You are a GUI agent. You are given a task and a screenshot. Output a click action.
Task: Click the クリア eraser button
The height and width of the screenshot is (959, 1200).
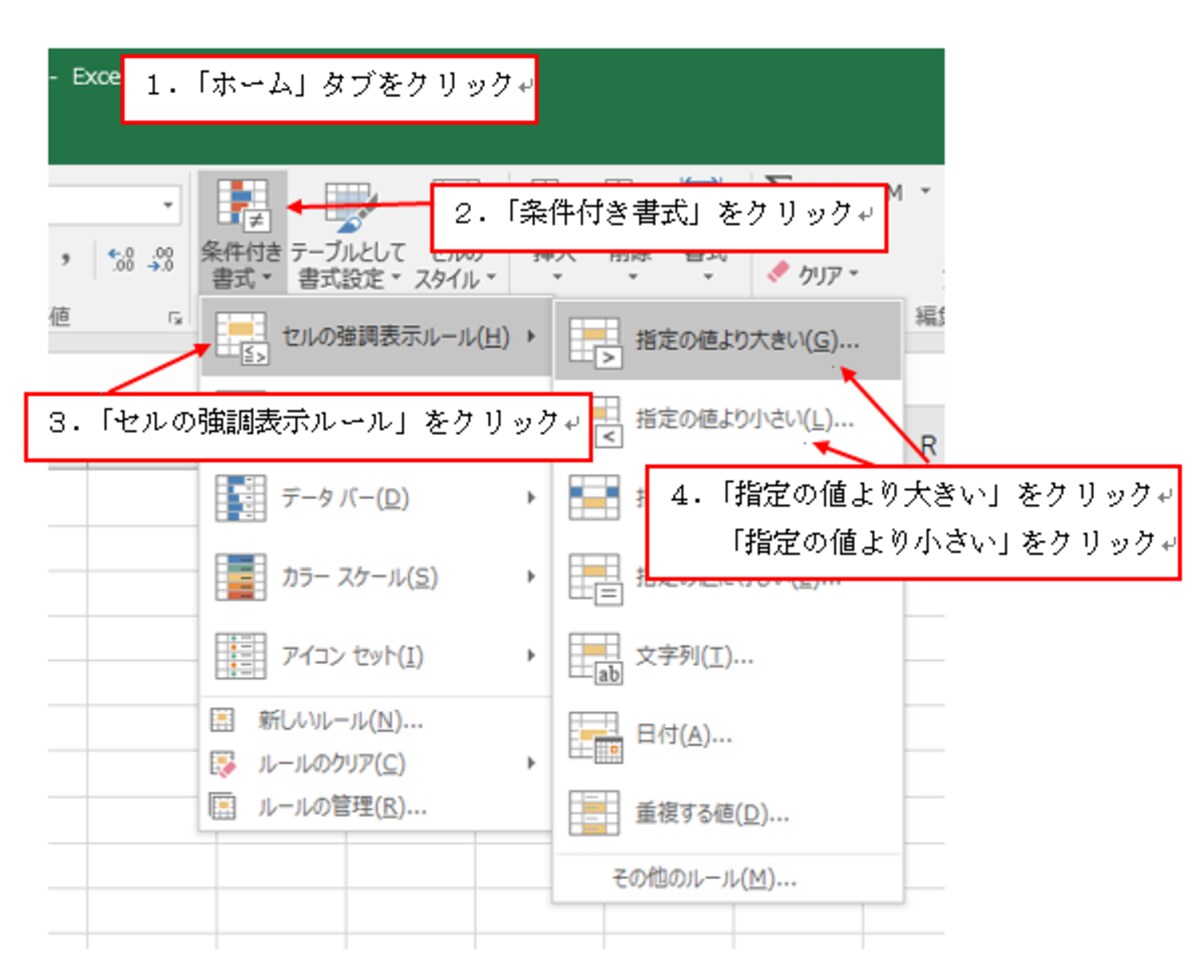coord(812,275)
